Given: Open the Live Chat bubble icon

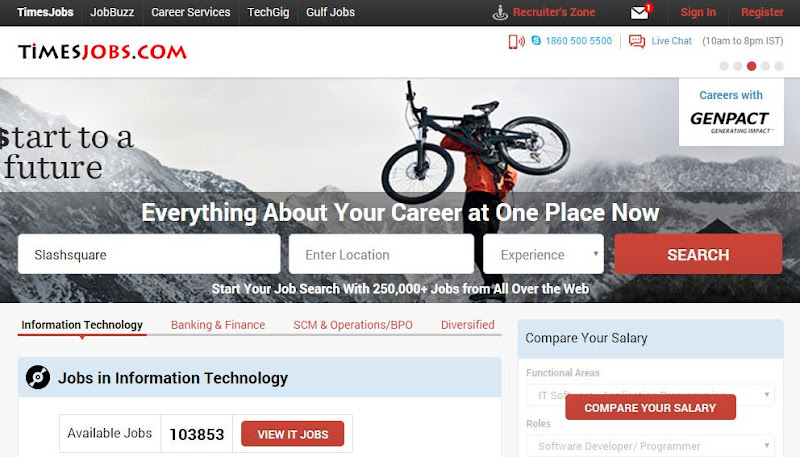Looking at the screenshot, I should 637,41.
